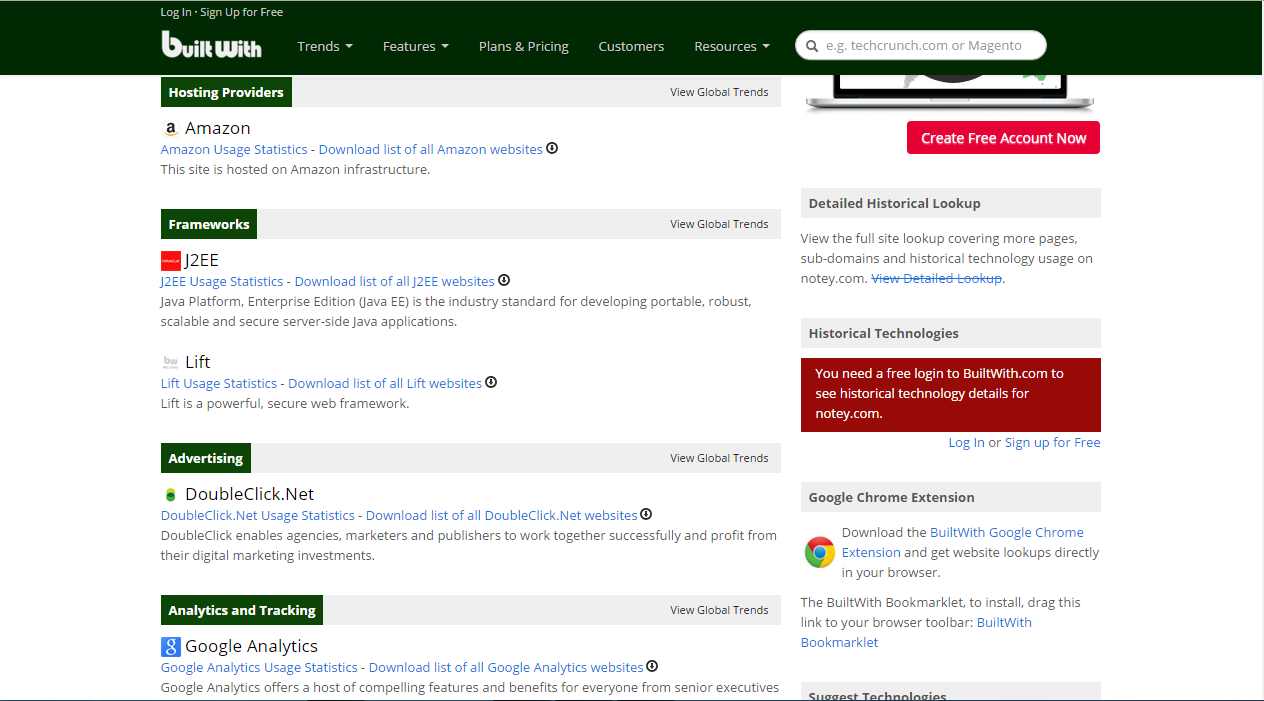Click the BuiltWith logo
This screenshot has height=701, width=1264.
[x=211, y=45]
